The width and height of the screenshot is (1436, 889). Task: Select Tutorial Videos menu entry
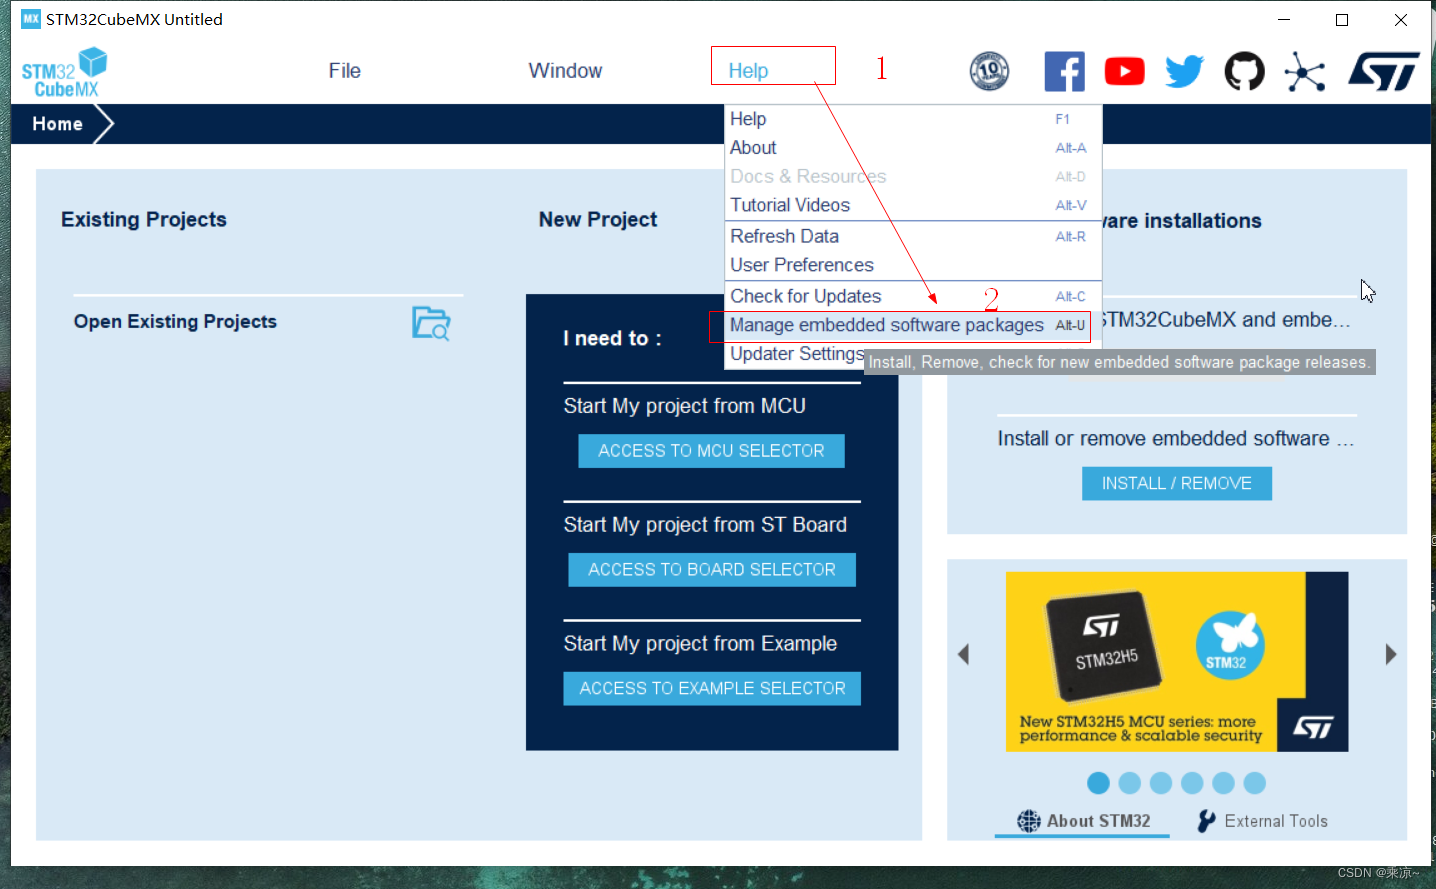(x=913, y=205)
